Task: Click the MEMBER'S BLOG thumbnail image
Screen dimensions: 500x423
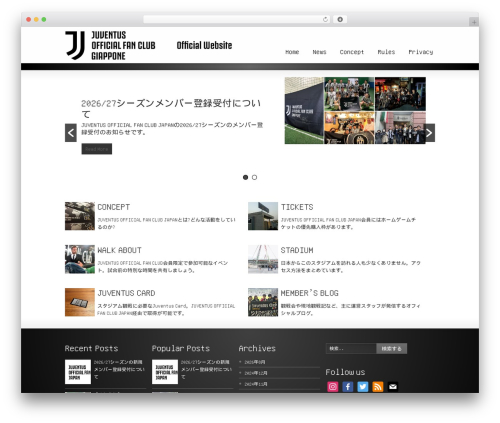Action: [263, 302]
